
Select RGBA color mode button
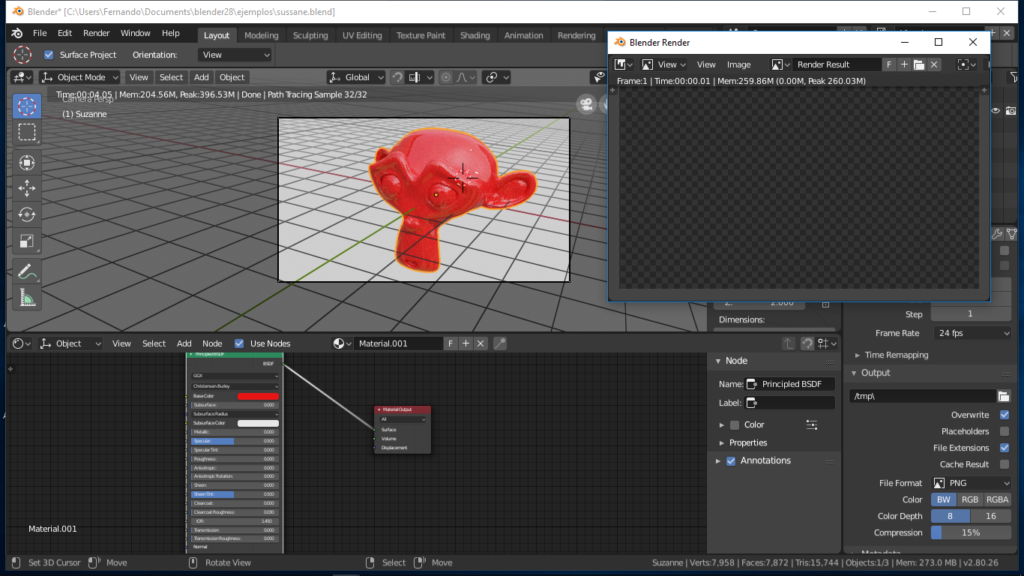(997, 499)
